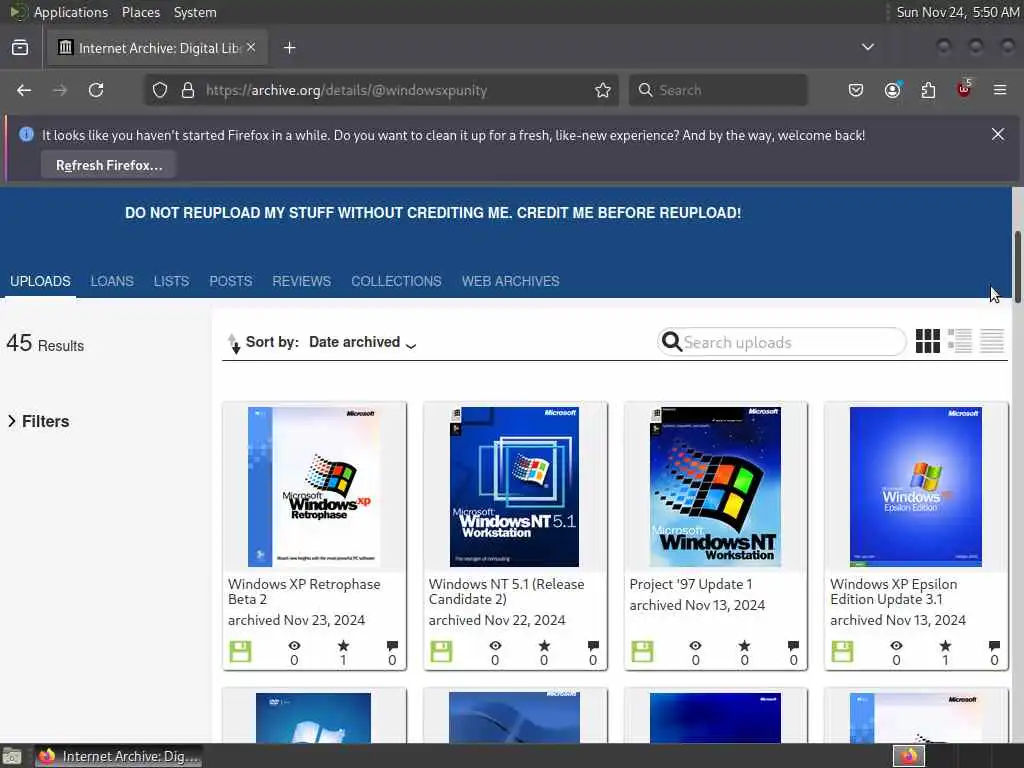Open the Firefox hamburger menu
Screen dimensions: 1024x768
click(x=1000, y=90)
